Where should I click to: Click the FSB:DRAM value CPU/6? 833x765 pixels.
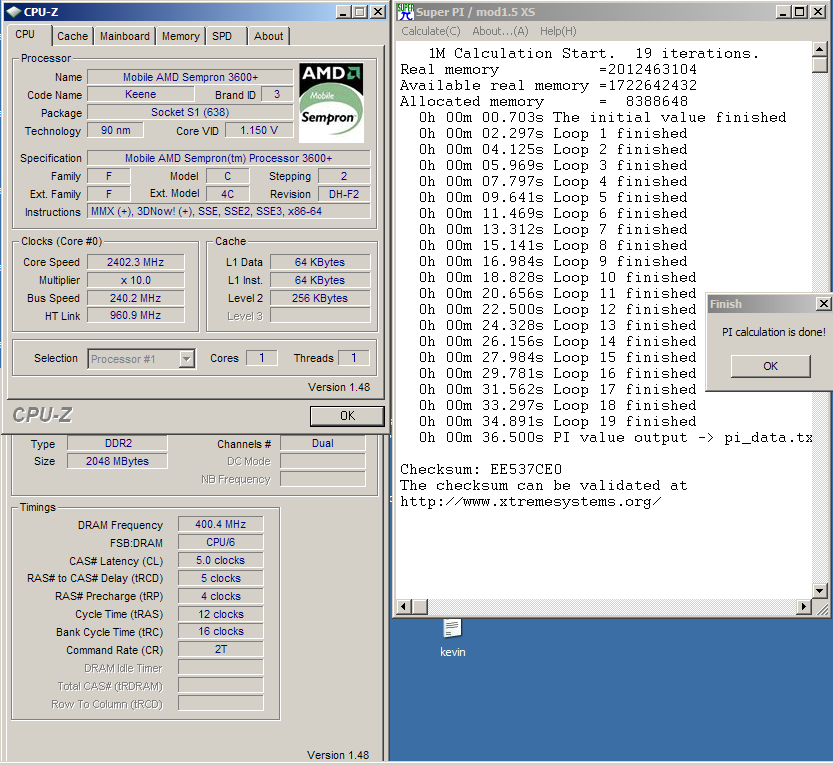coord(220,542)
